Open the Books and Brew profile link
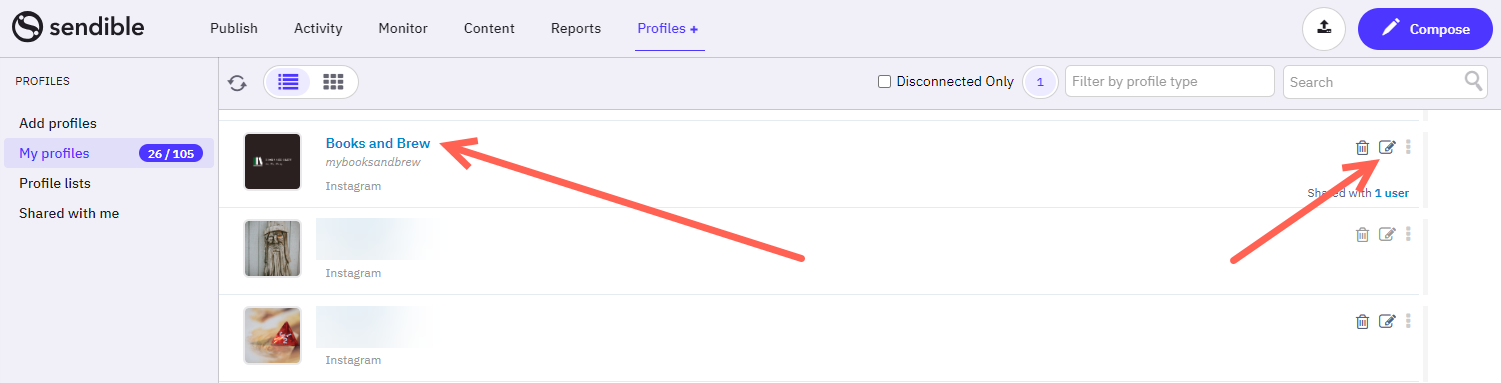The height and width of the screenshot is (383, 1501). [378, 143]
